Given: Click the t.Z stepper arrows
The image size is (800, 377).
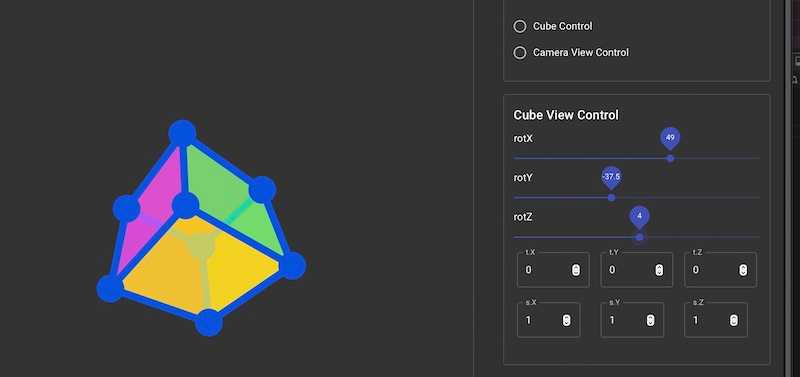Looking at the screenshot, I should [743, 270].
